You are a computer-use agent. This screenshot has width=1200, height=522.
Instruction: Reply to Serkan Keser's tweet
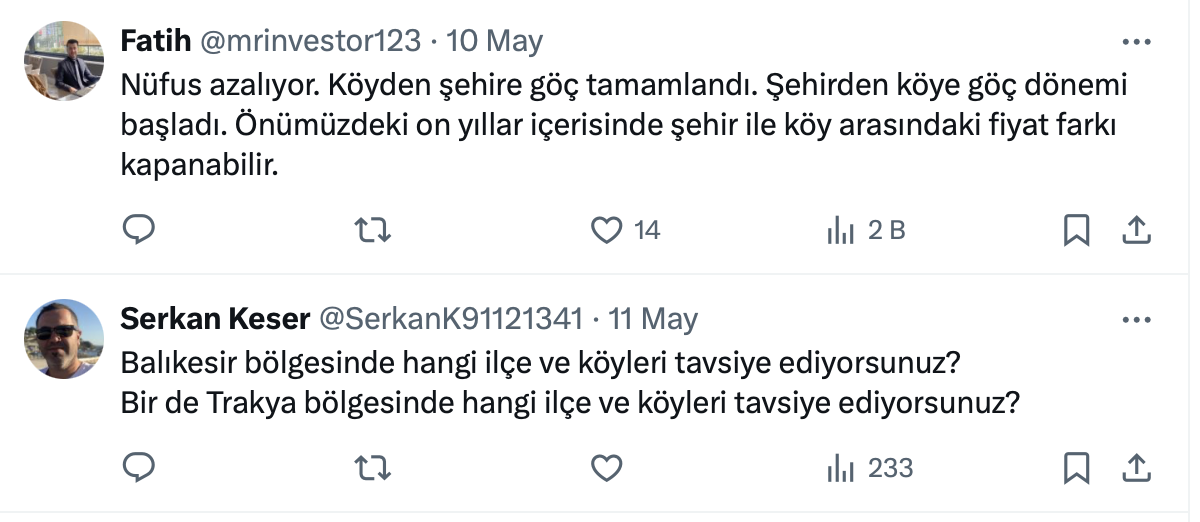[x=139, y=467]
